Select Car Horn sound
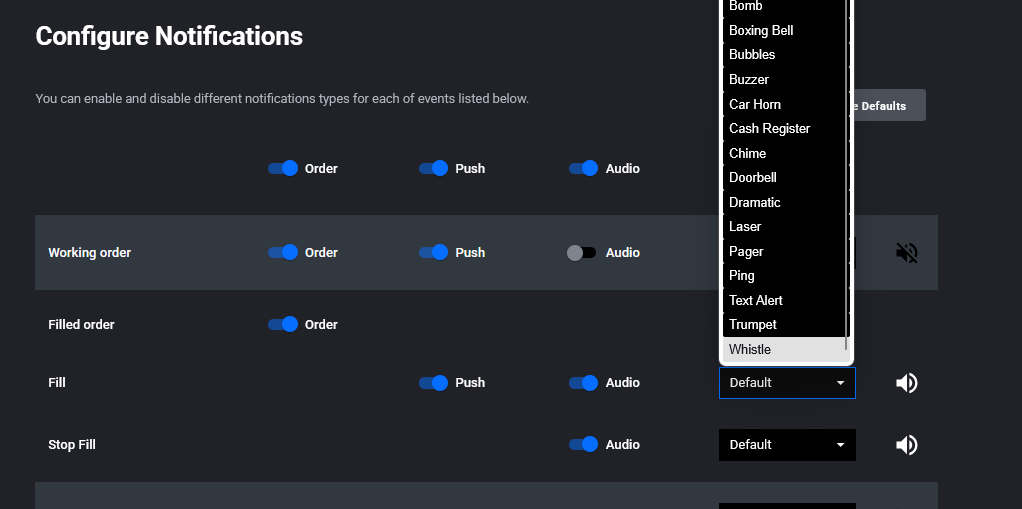The height and width of the screenshot is (509, 1022). point(783,104)
